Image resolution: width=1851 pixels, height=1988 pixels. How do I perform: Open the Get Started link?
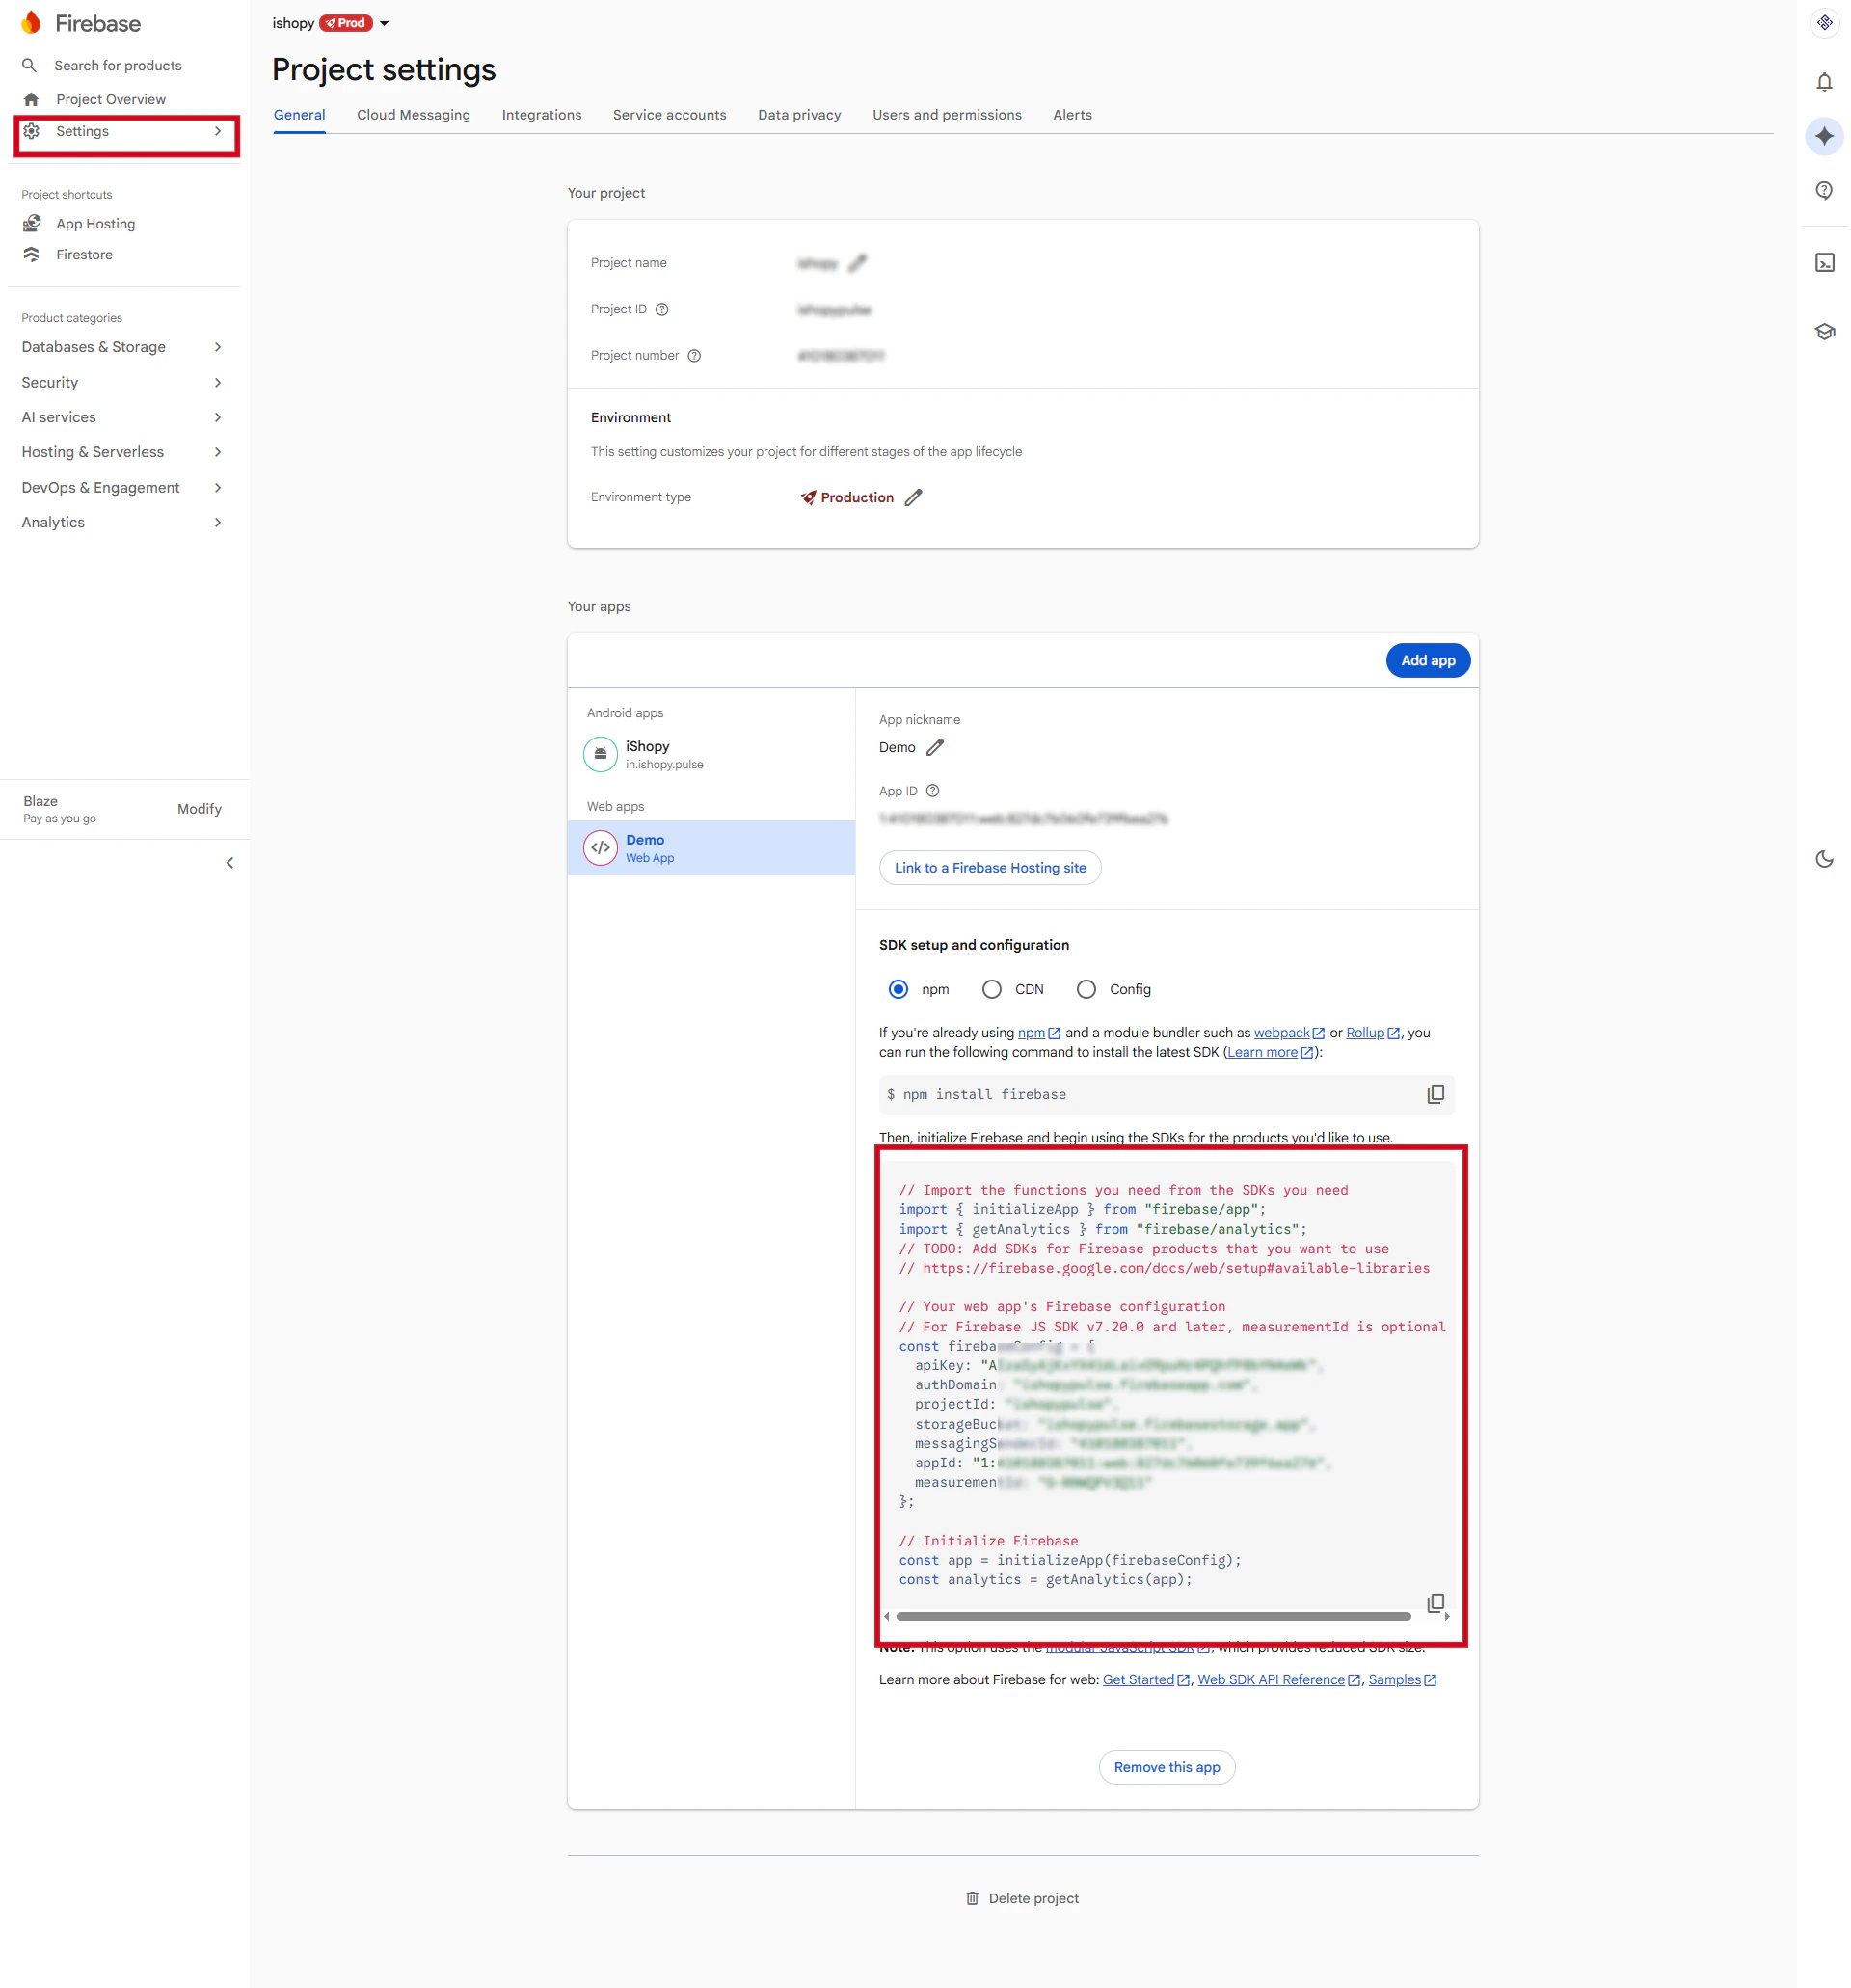(x=1145, y=1679)
